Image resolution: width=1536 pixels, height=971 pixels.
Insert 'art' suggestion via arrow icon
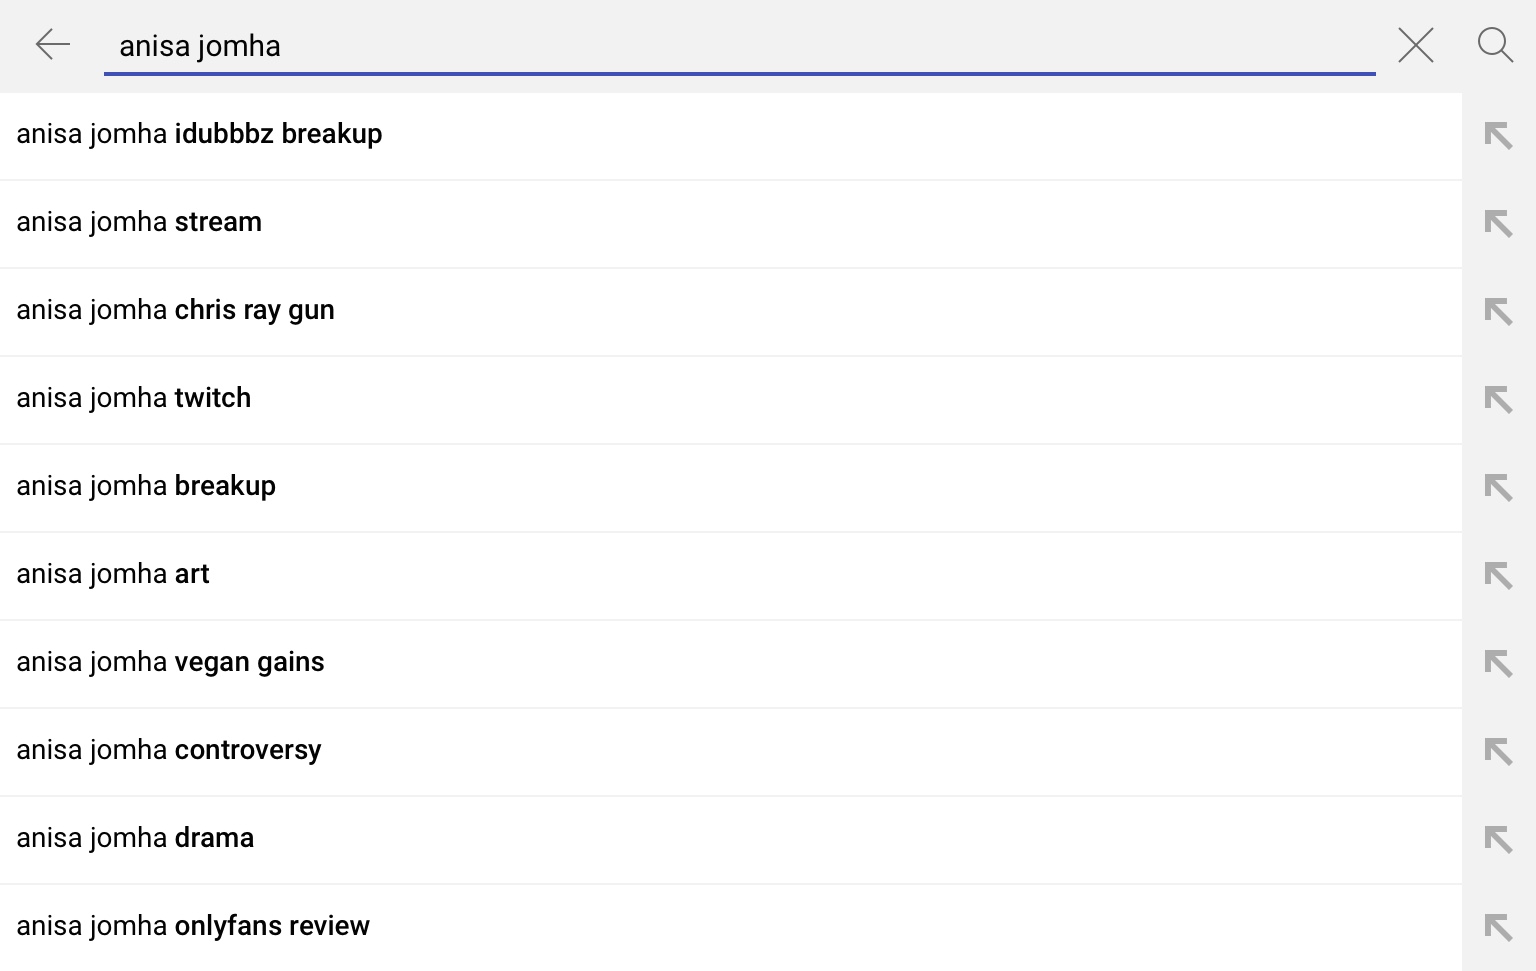coord(1498,575)
